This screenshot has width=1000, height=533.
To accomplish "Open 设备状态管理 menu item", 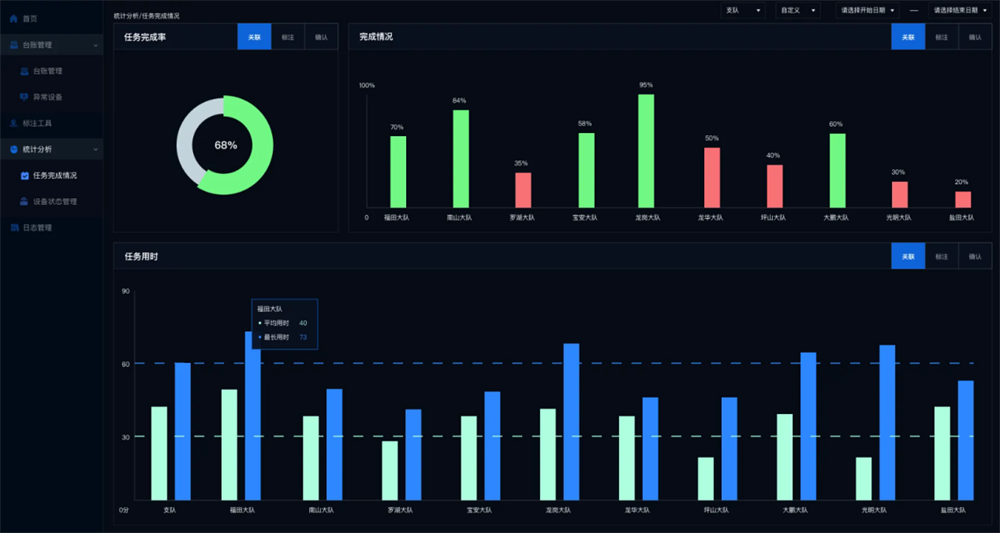I will pos(62,201).
